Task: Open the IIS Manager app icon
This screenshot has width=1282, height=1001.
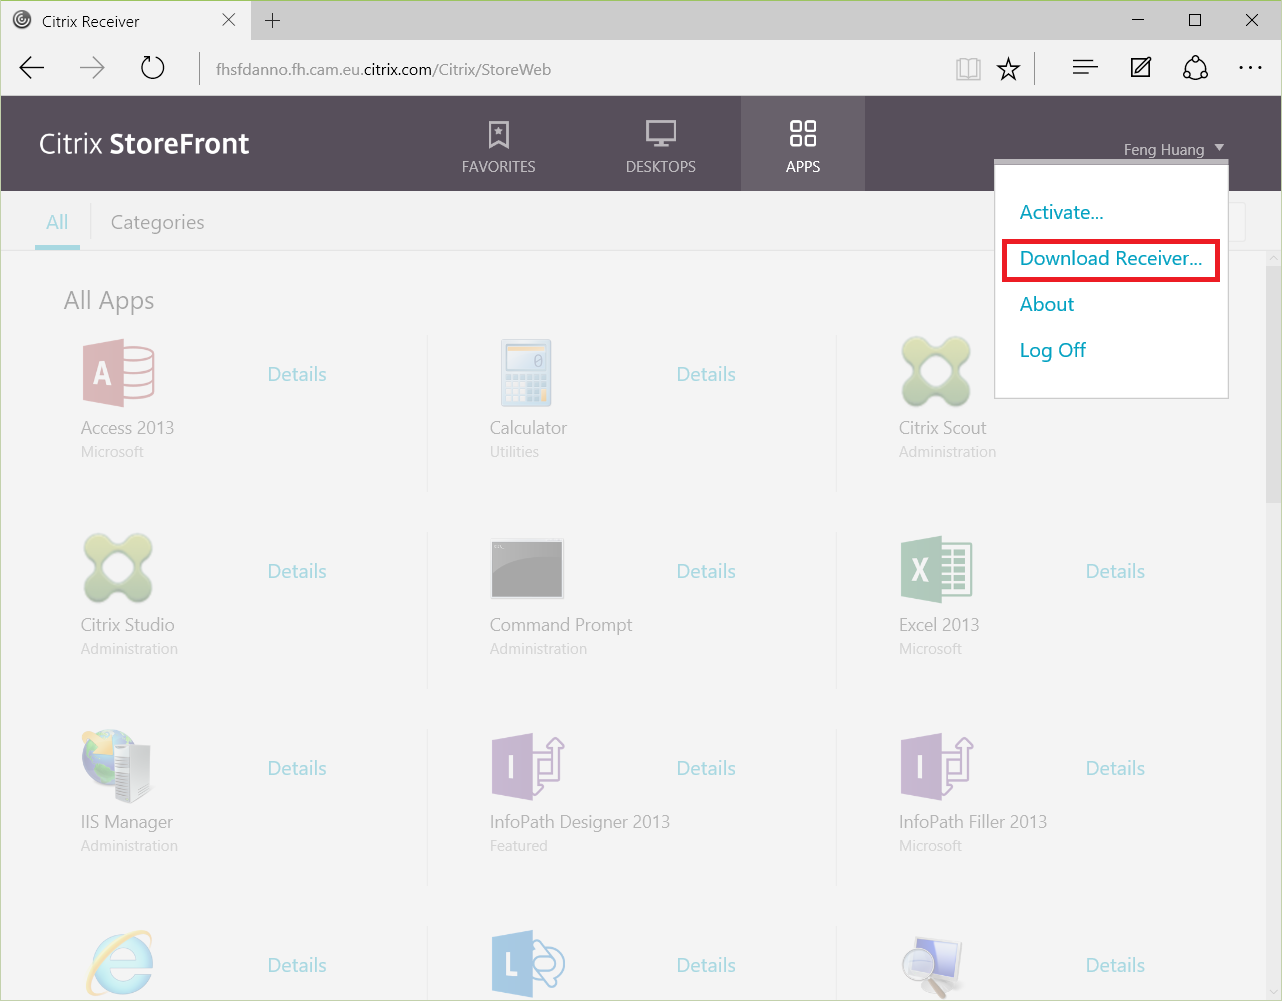Action: [x=117, y=766]
